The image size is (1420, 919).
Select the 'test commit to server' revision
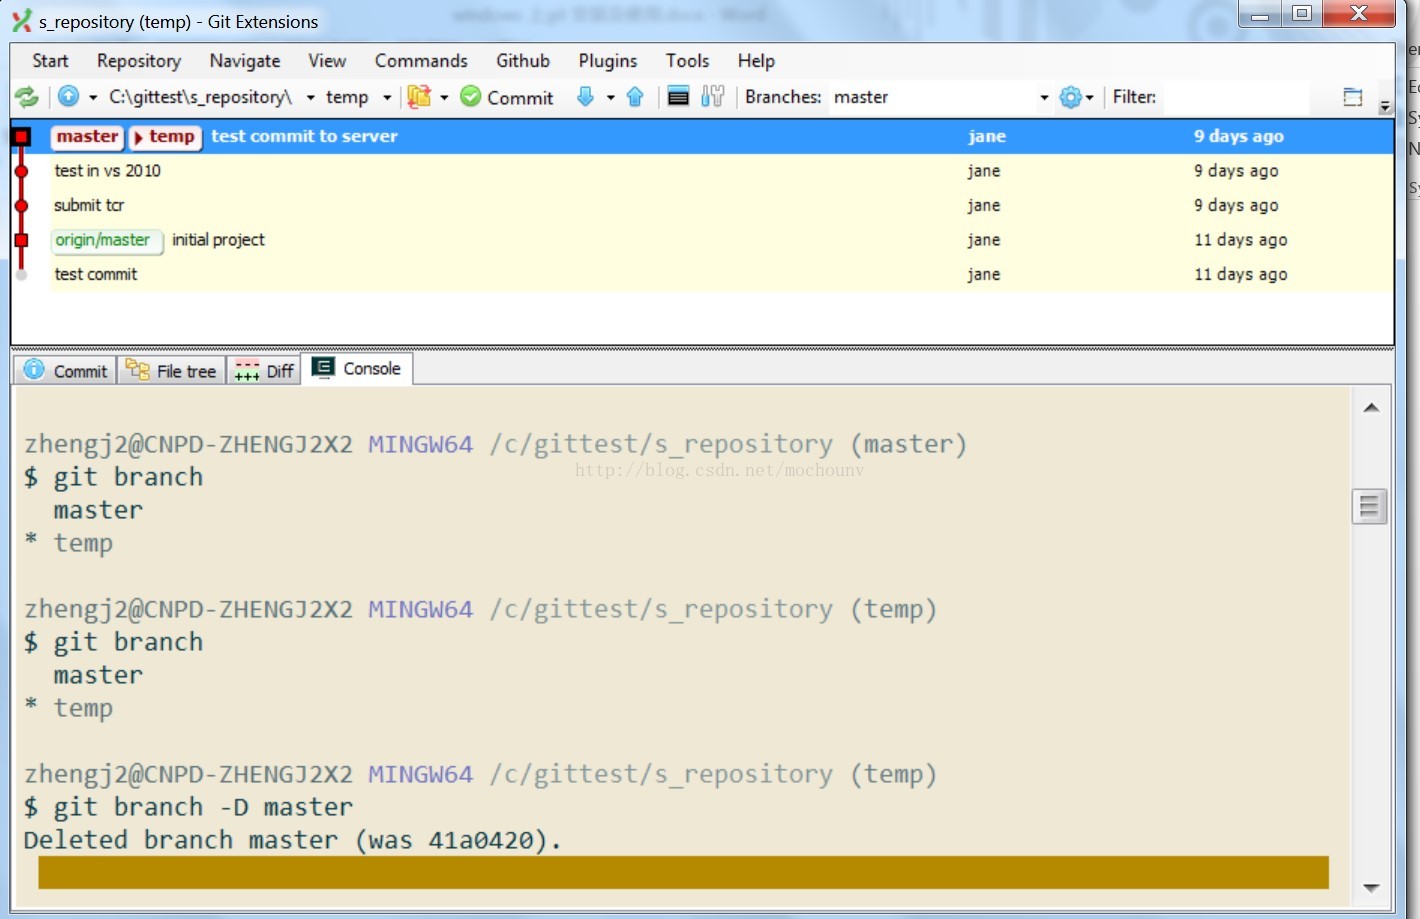click(702, 136)
